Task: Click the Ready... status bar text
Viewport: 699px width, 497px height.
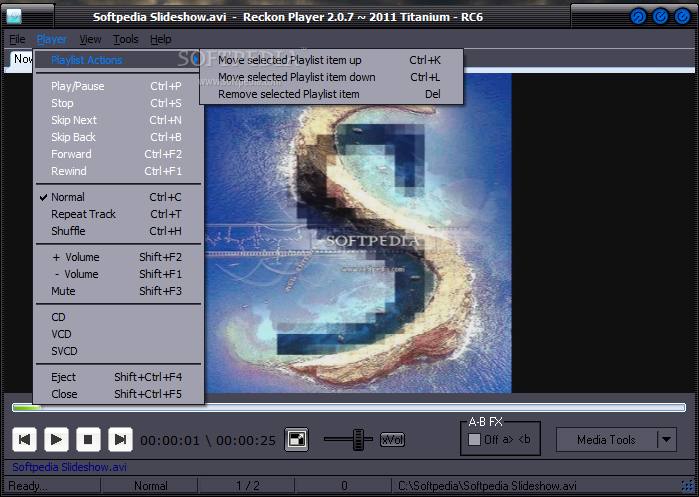Action: coord(28,486)
